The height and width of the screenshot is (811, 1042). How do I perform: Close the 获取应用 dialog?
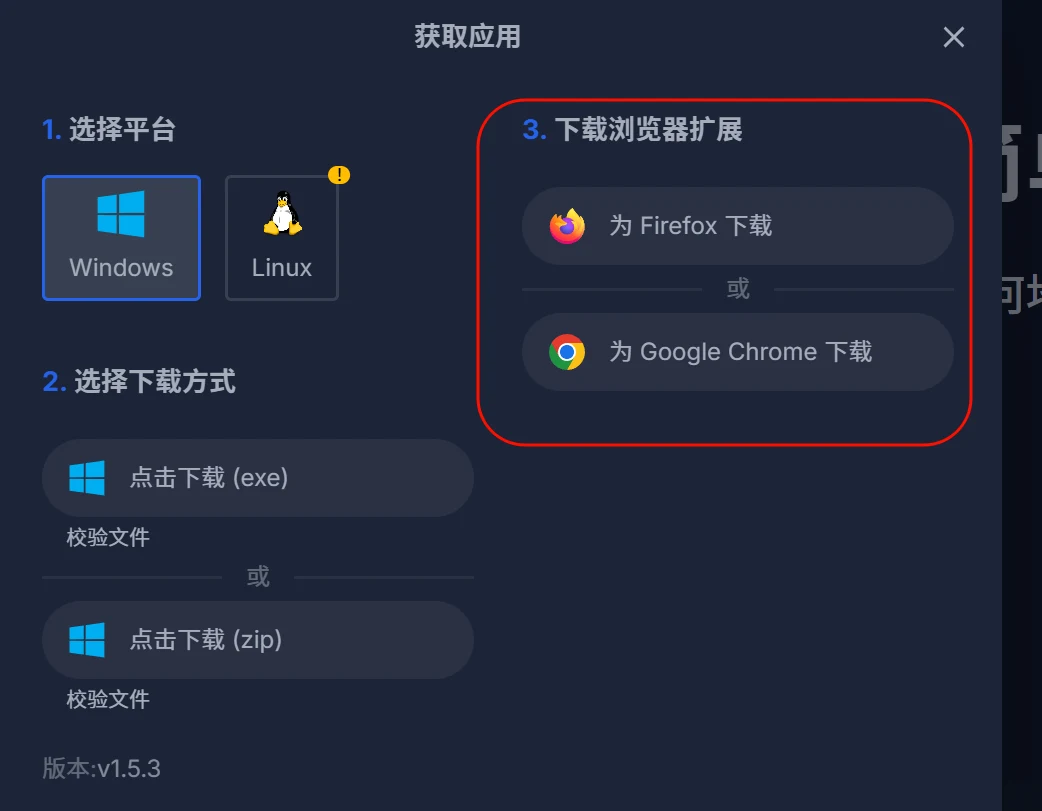(953, 38)
